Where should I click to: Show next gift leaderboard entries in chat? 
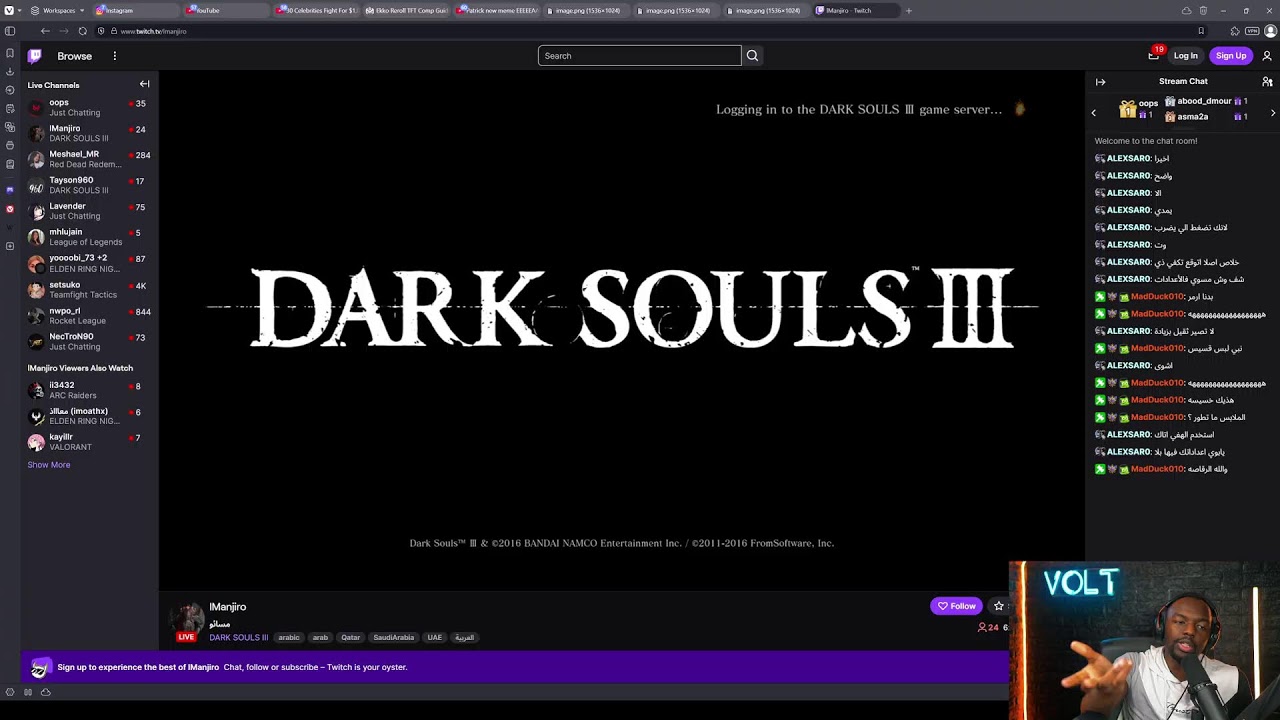[1273, 113]
